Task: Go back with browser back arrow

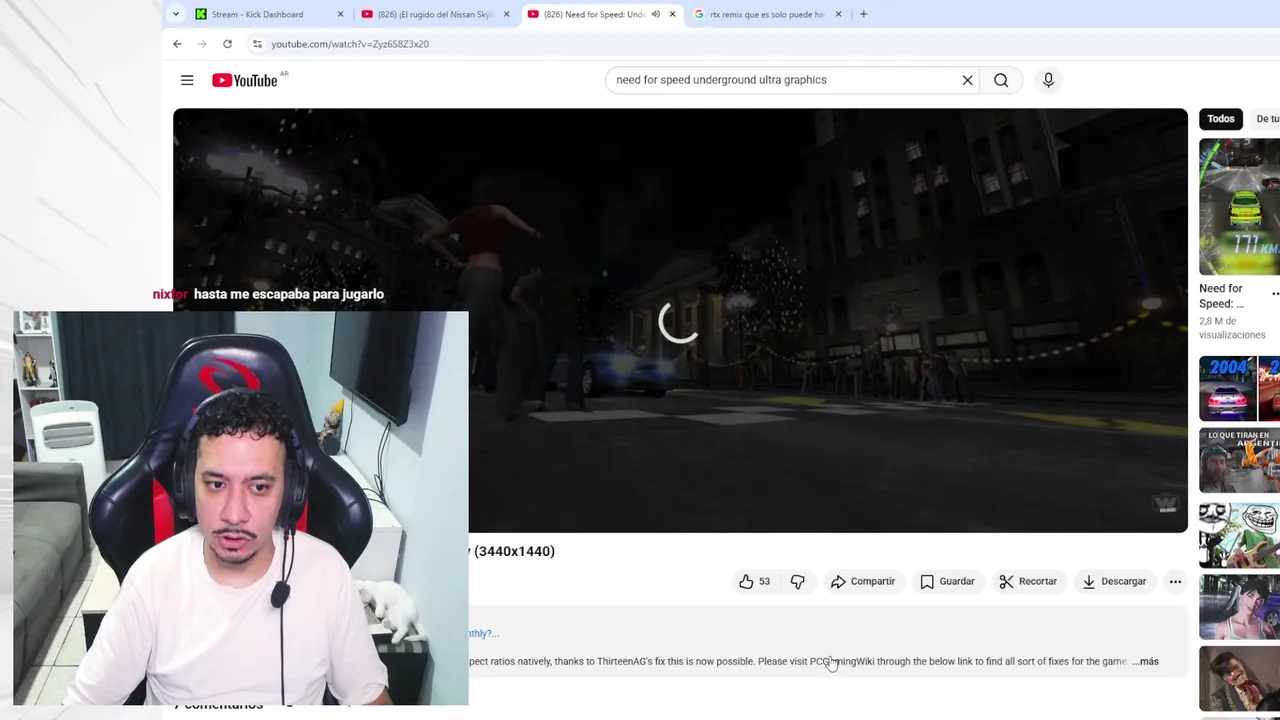Action: click(177, 44)
